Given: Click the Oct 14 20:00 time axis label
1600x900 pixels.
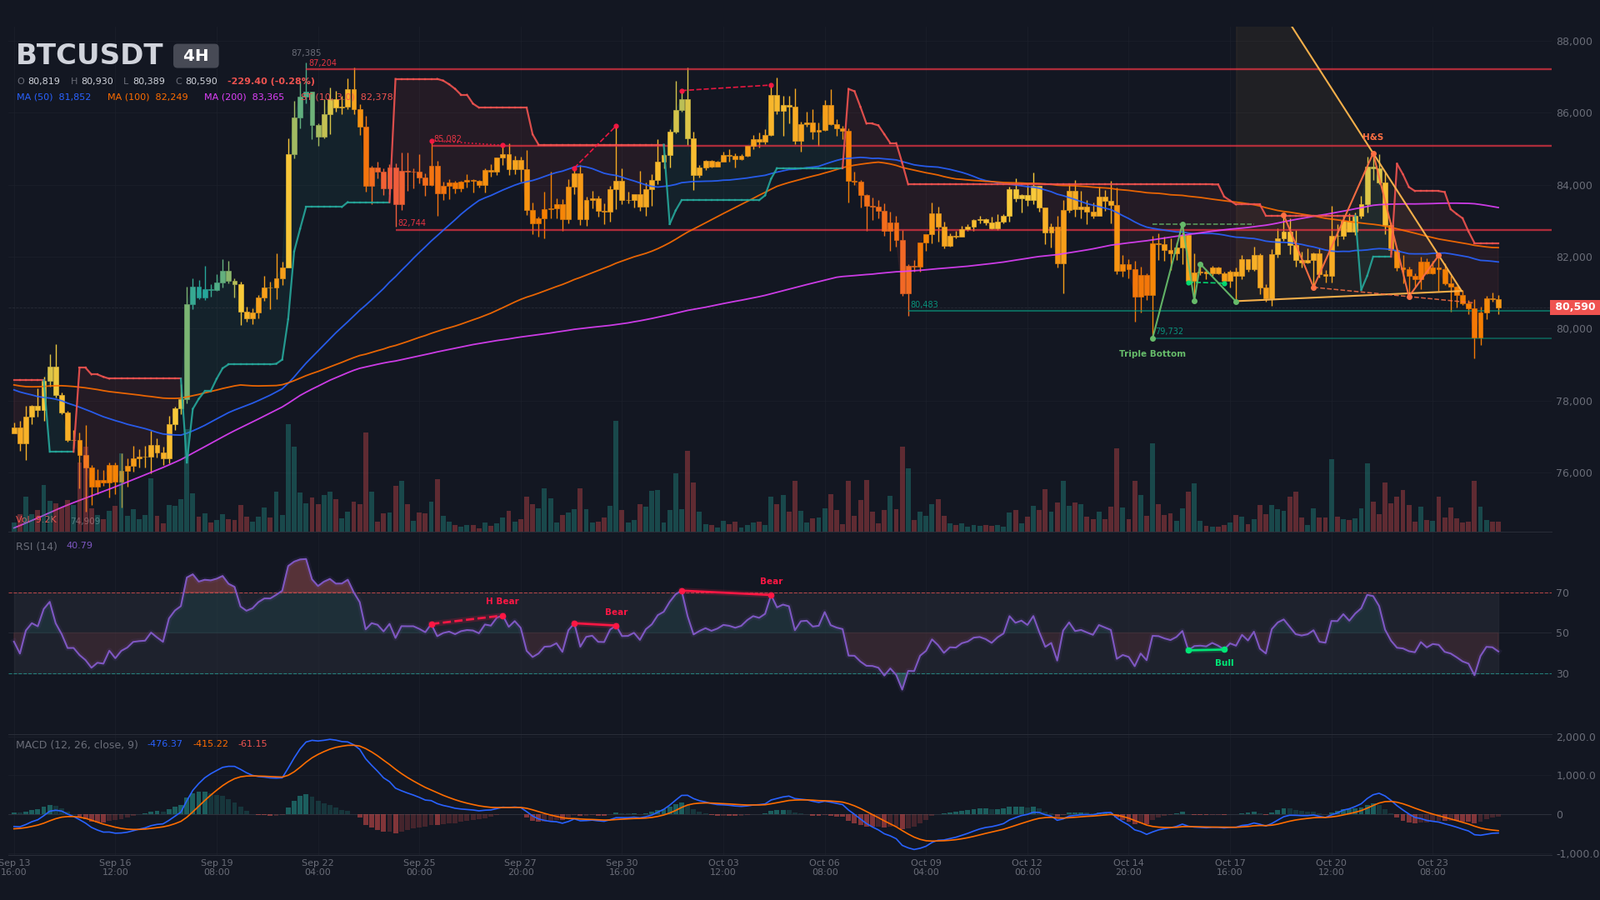Looking at the screenshot, I should 1128,867.
